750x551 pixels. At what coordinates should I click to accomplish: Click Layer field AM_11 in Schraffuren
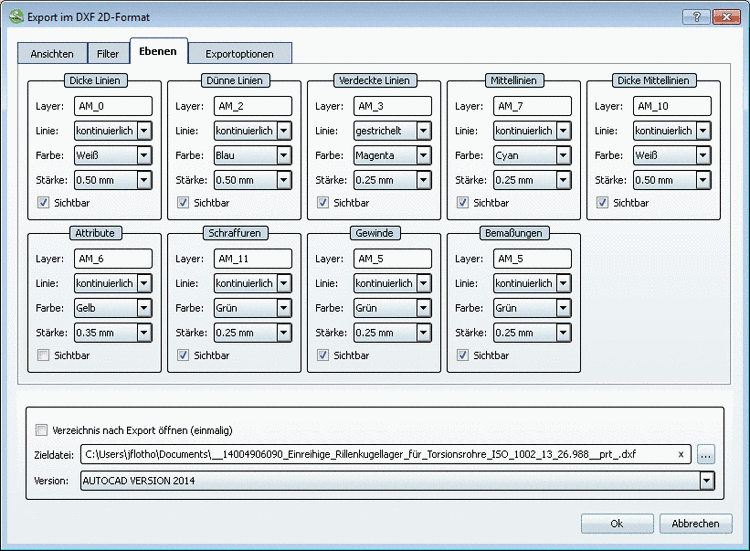[x=253, y=259]
